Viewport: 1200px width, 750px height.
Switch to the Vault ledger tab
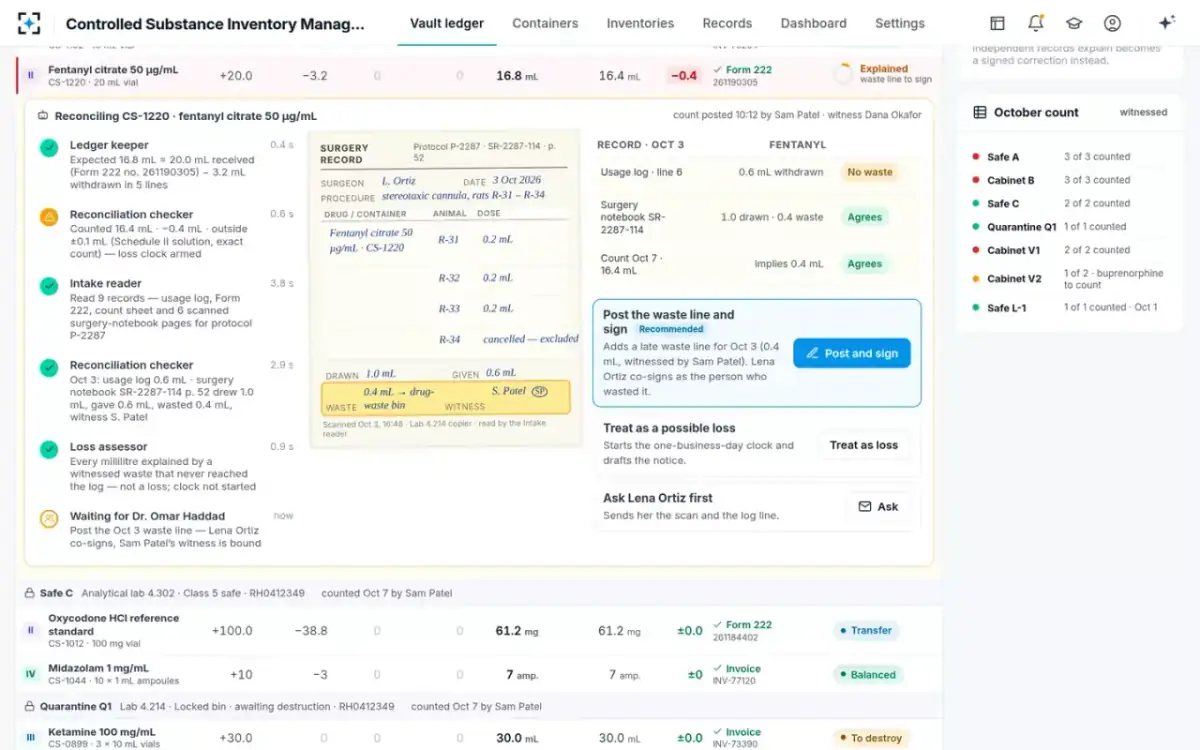tap(447, 23)
